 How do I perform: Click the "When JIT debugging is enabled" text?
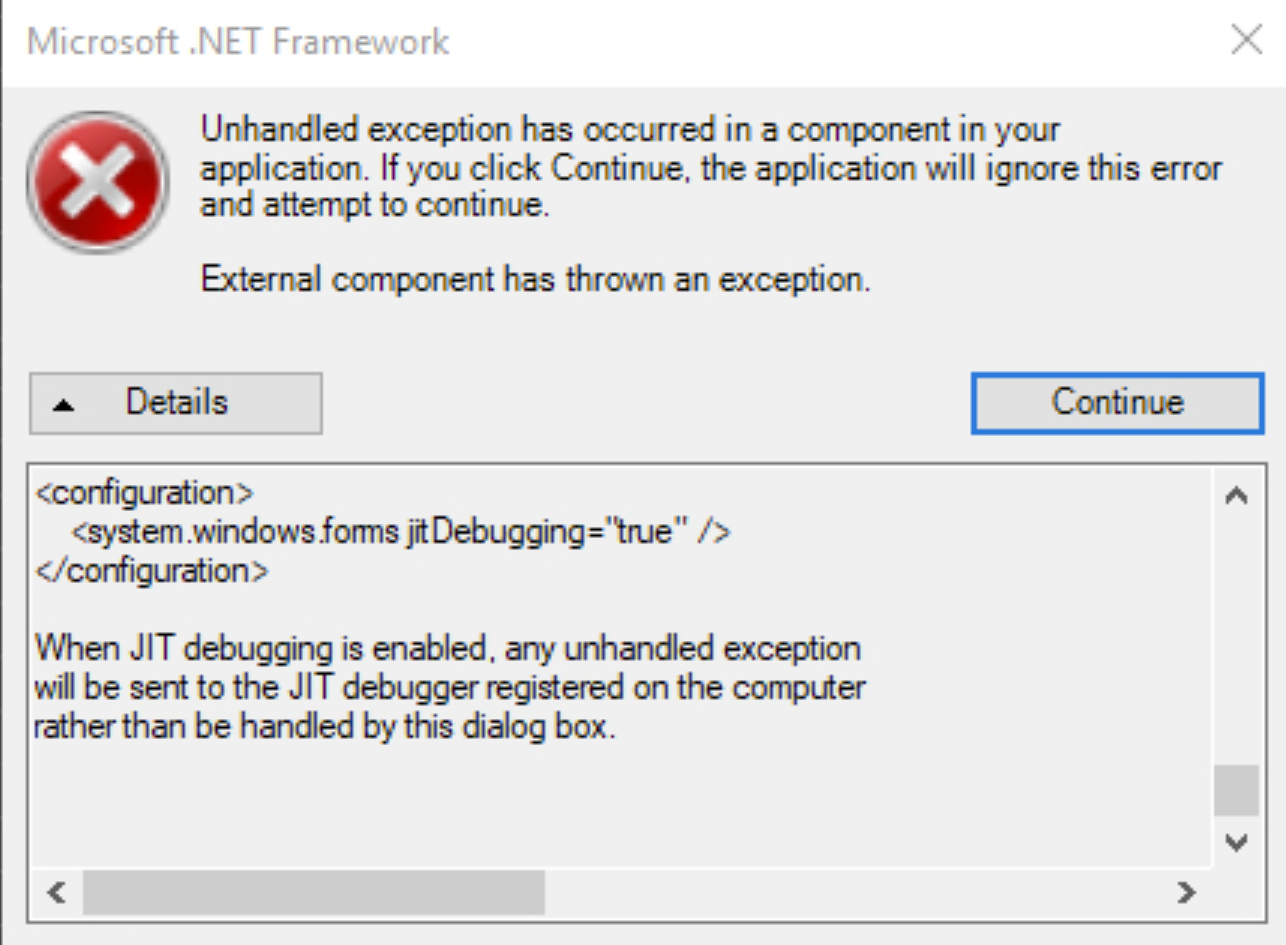coord(447,649)
